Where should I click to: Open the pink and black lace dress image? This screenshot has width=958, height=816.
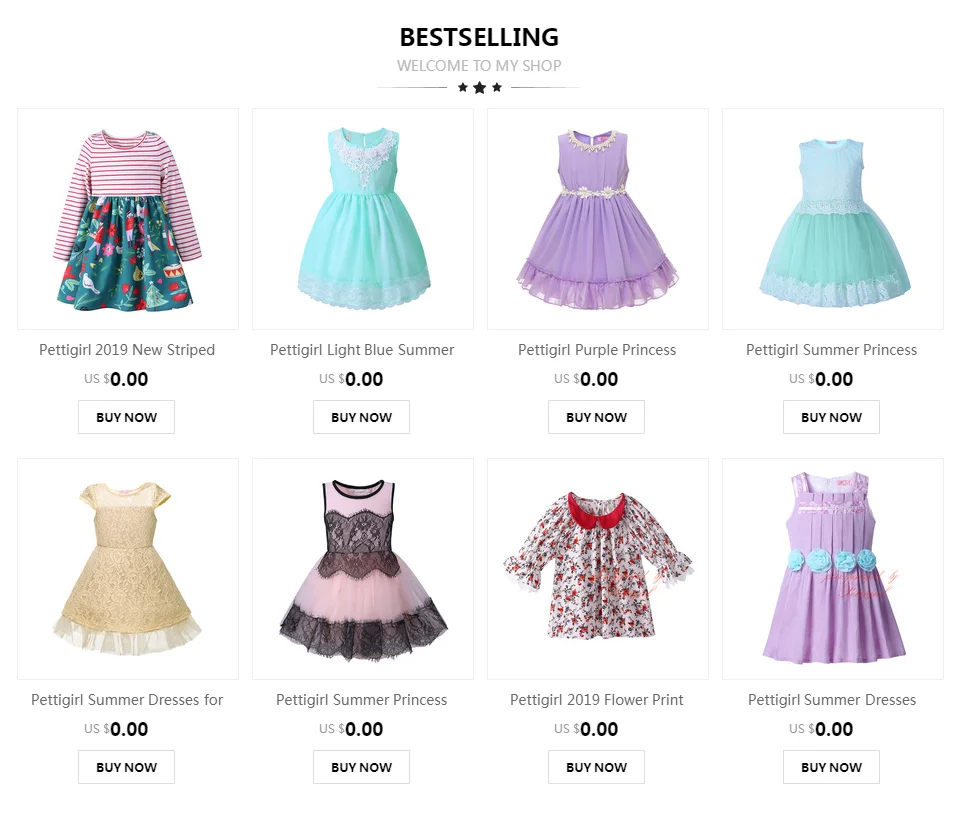pos(363,569)
